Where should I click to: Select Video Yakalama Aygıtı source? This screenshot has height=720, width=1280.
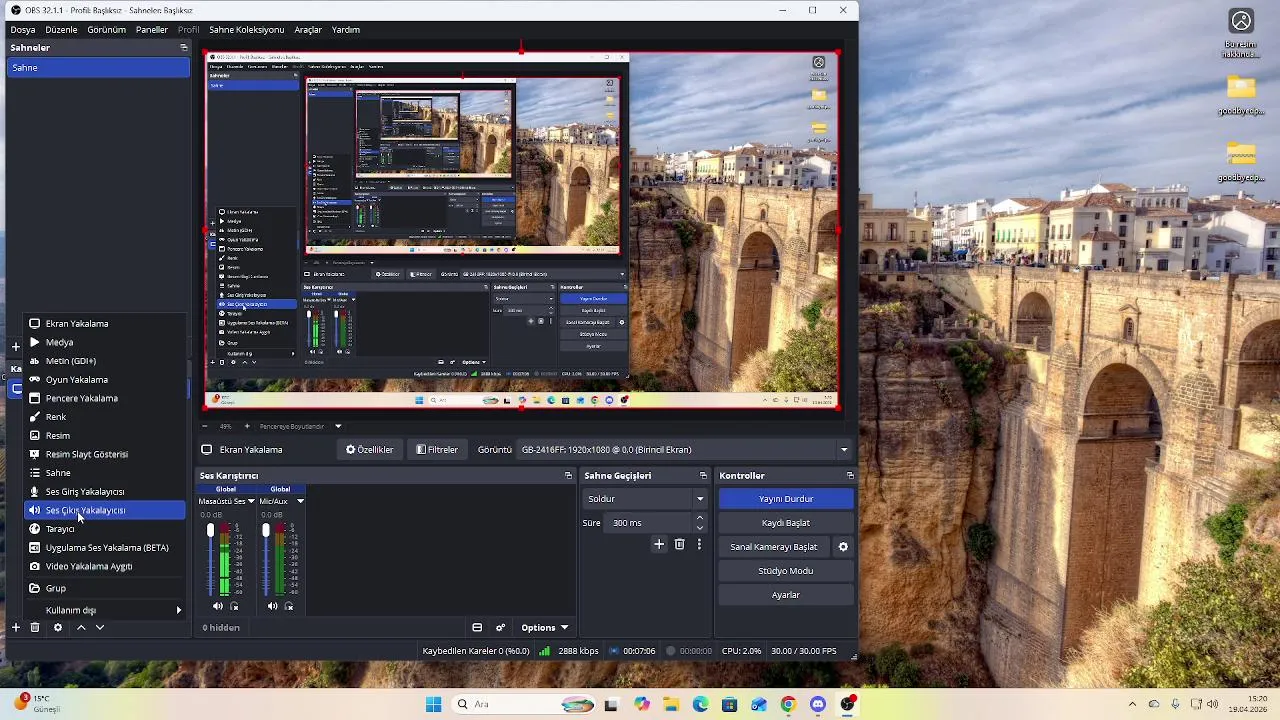[104, 566]
